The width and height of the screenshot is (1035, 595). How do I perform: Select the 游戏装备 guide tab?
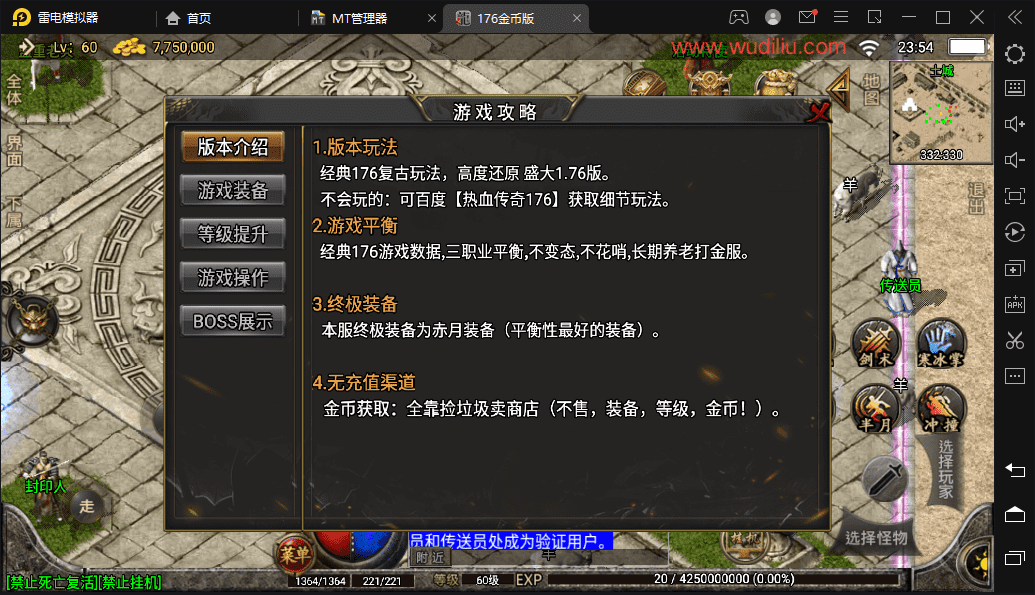tap(232, 190)
